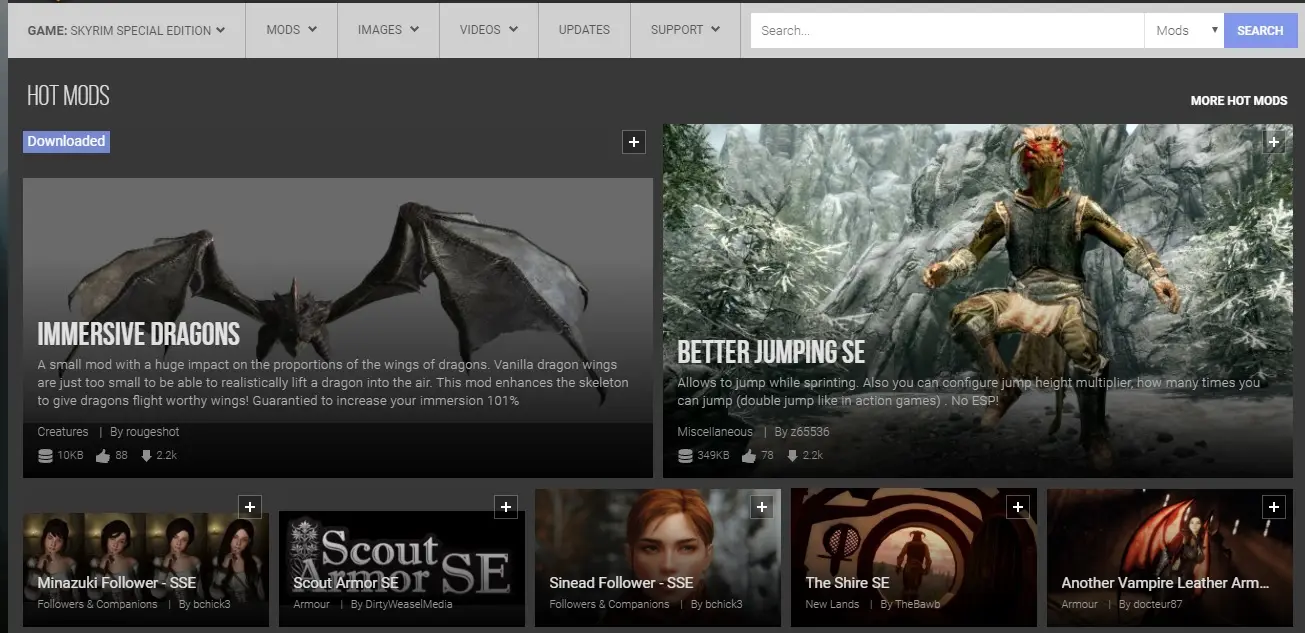Click the plus icon on Scout Armor SE card
Image resolution: width=1305 pixels, height=633 pixels.
(x=506, y=507)
